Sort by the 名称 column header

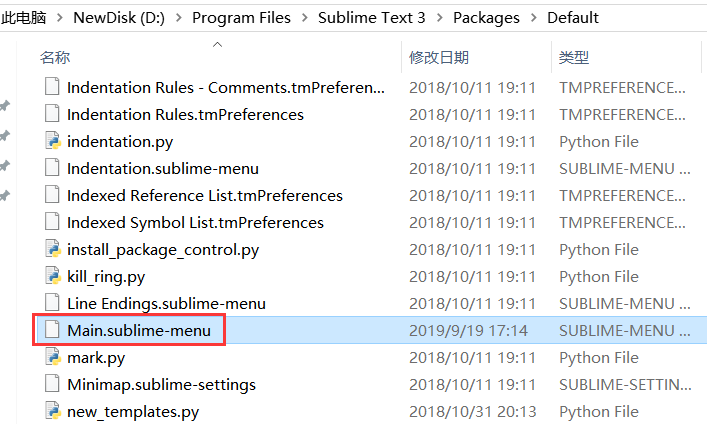coord(55,58)
